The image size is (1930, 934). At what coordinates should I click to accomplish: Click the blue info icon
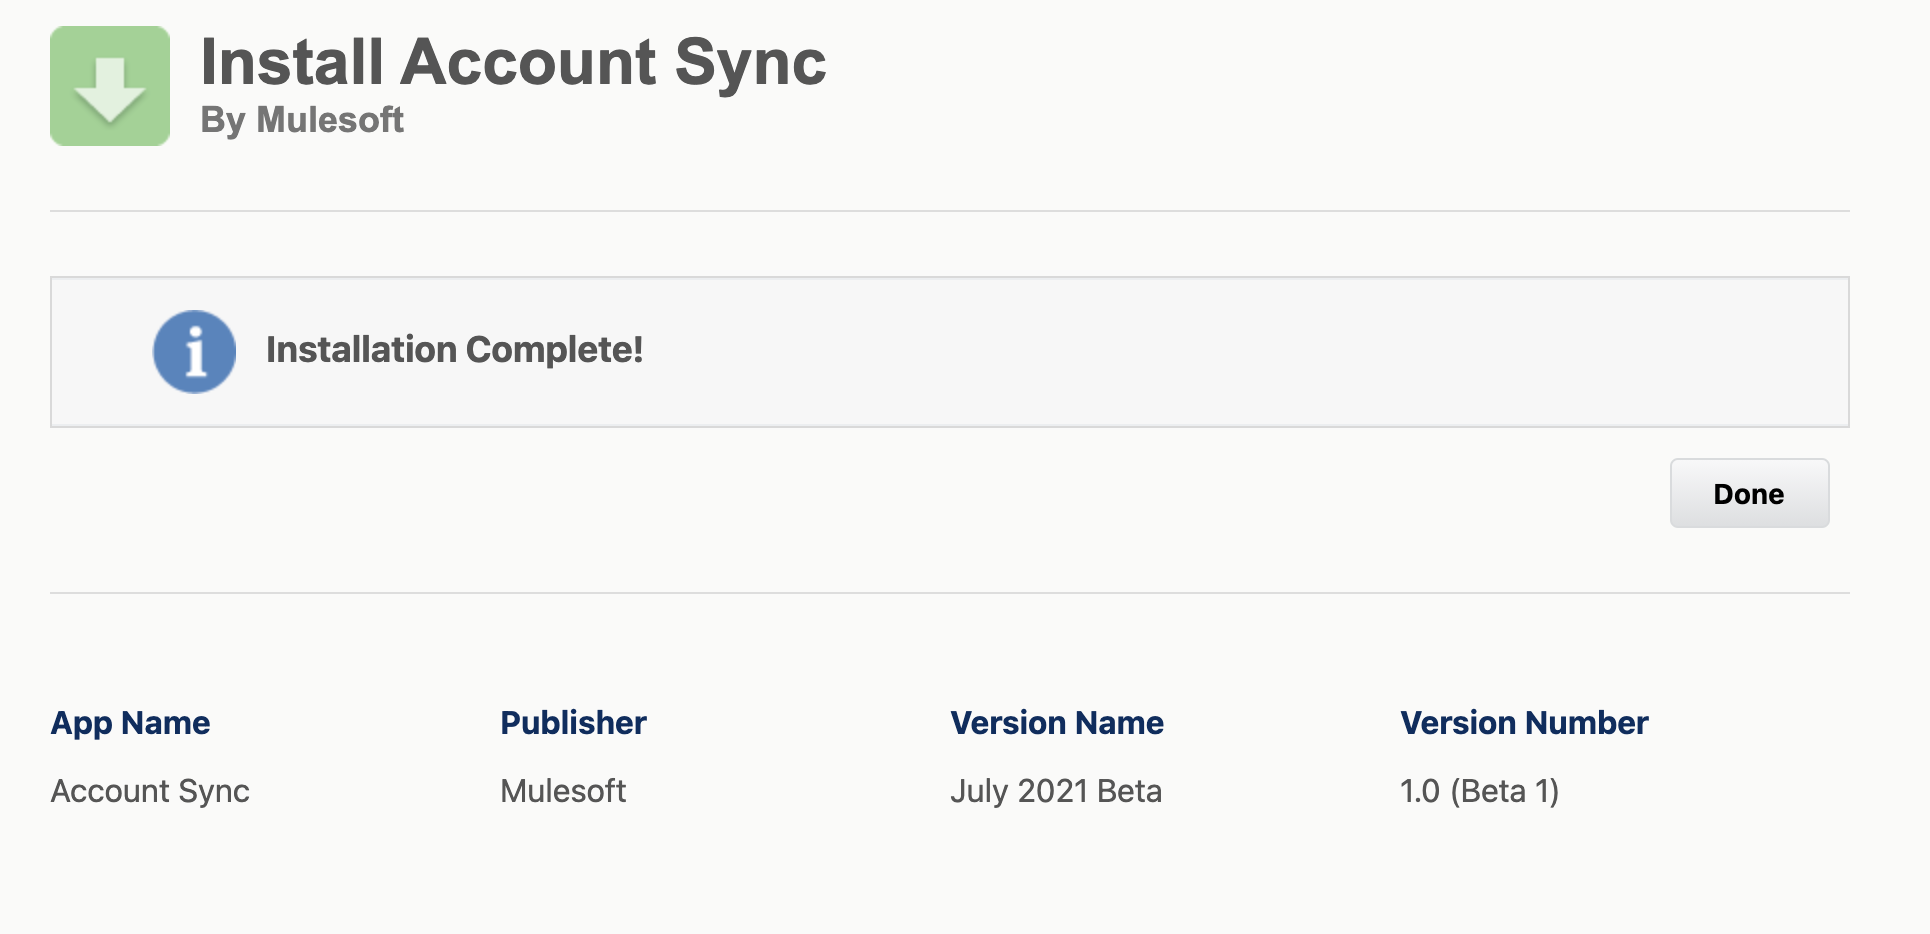(x=194, y=351)
